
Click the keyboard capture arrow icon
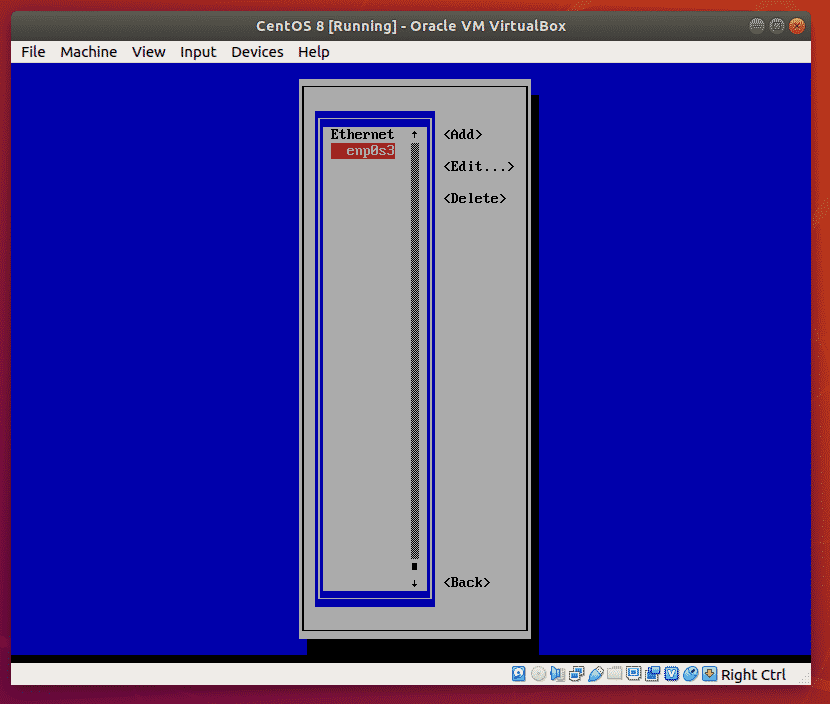click(710, 674)
